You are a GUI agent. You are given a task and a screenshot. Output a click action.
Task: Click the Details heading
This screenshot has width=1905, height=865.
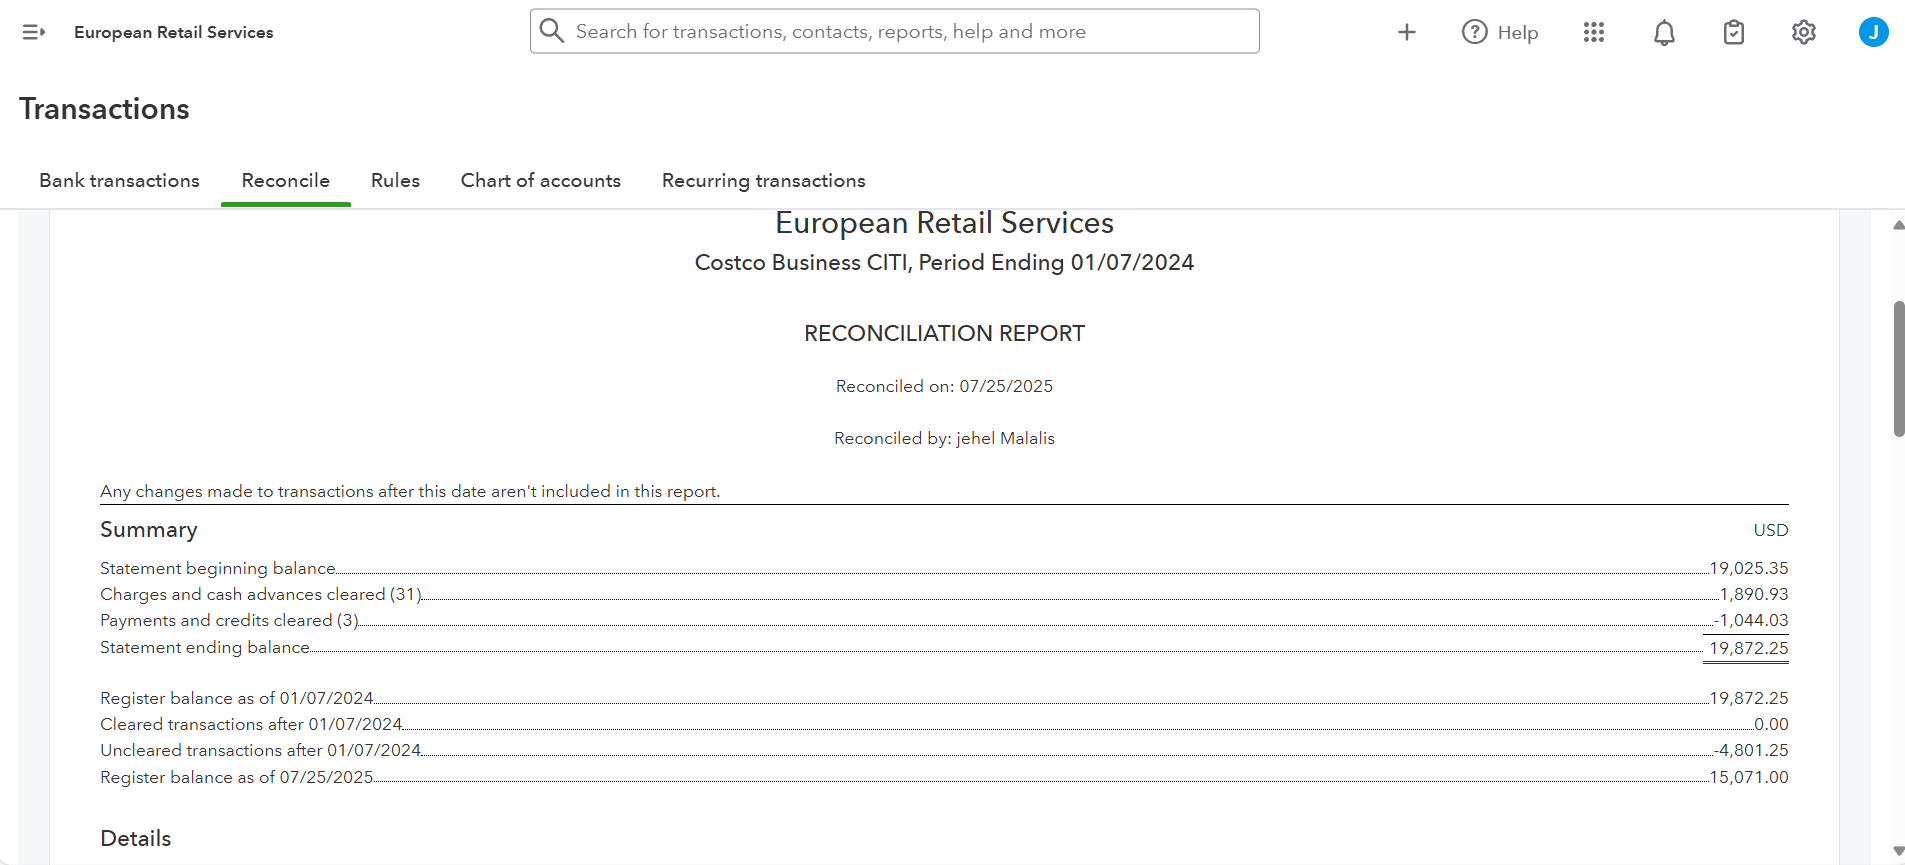click(x=136, y=838)
